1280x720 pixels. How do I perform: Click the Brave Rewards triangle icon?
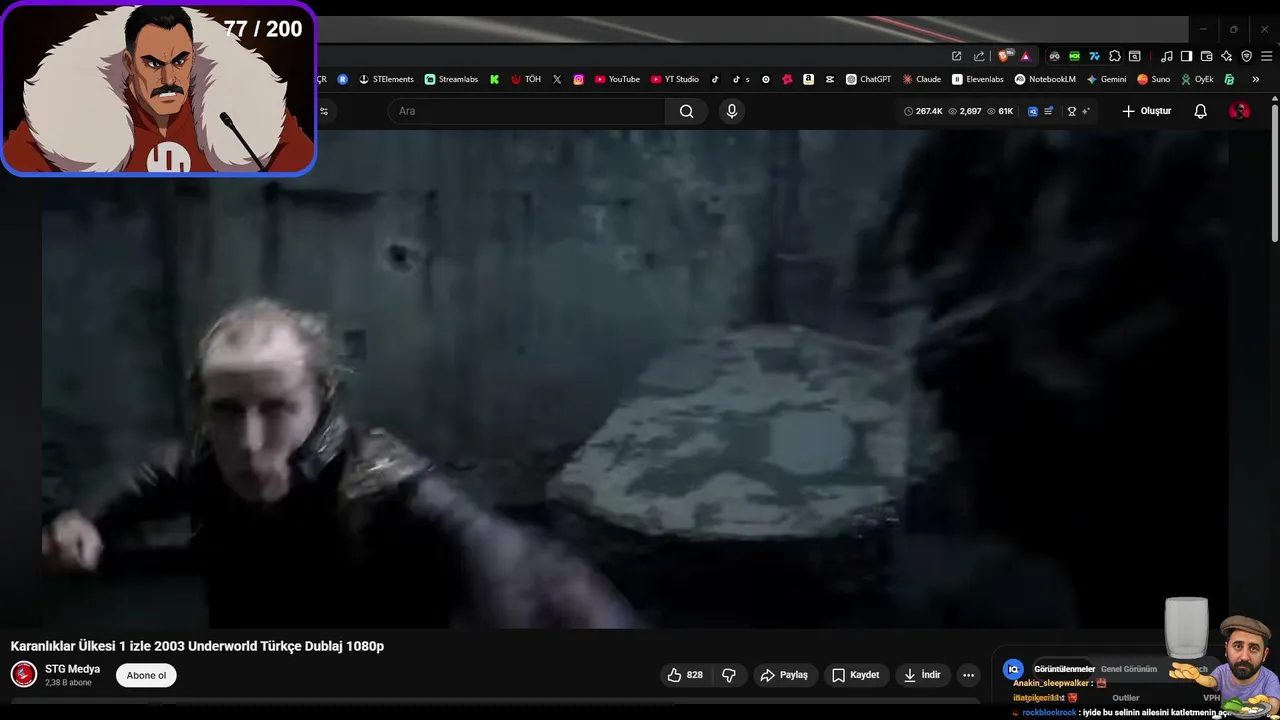tap(1025, 56)
